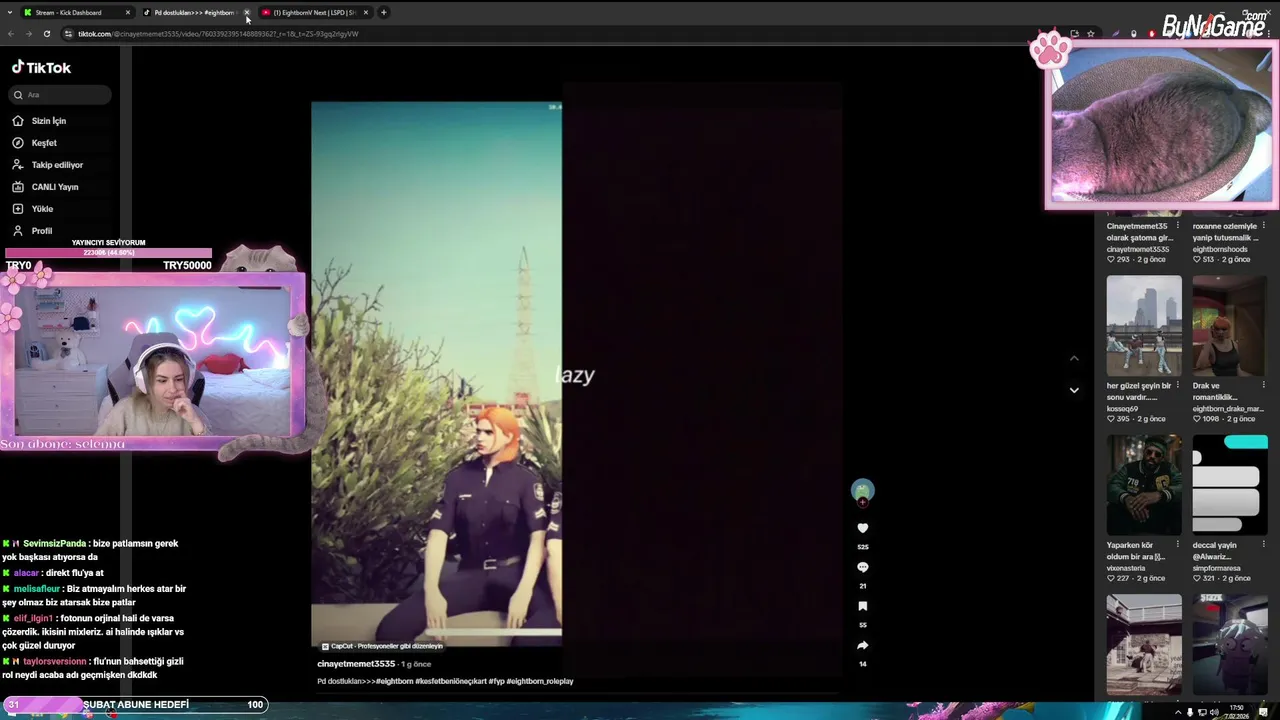Open the TikTok logo home link
1280x720 pixels.
[x=41, y=67]
